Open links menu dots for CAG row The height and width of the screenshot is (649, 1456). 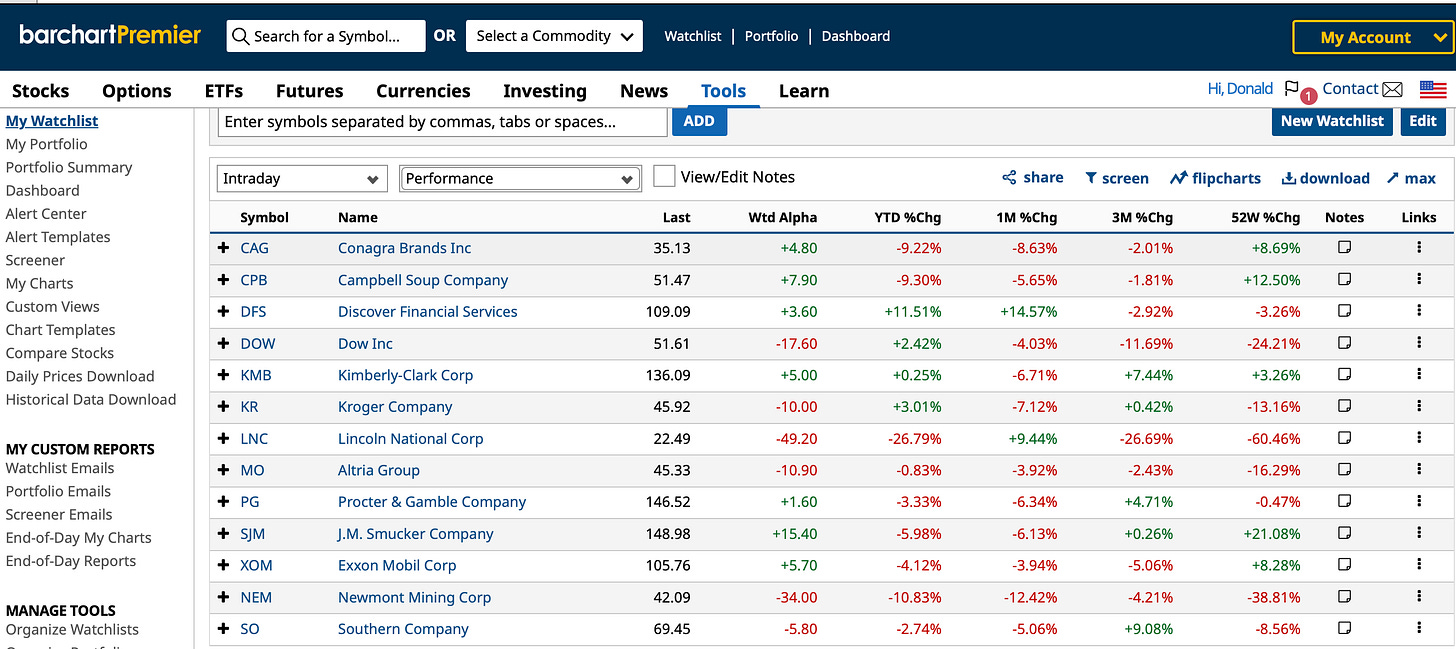point(1419,247)
